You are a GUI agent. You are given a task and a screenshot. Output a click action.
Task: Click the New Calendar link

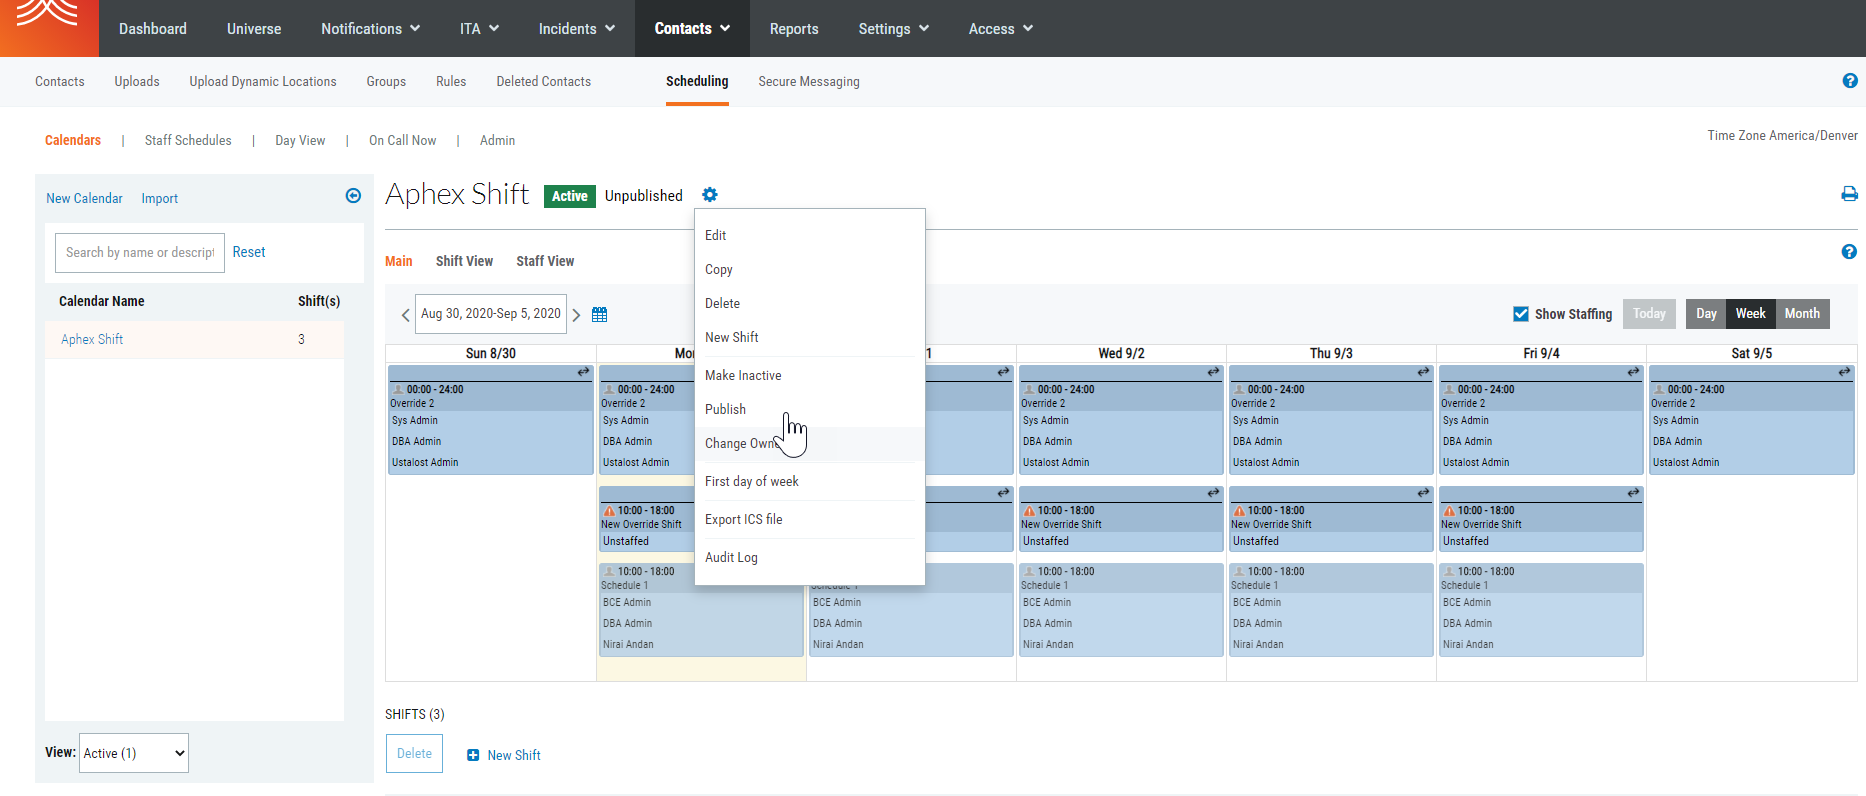click(x=84, y=198)
